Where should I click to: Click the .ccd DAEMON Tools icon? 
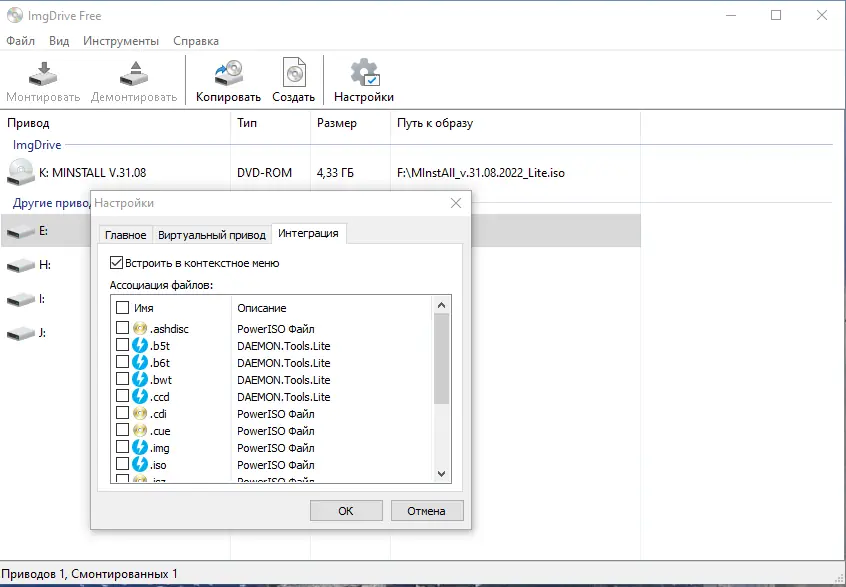140,396
